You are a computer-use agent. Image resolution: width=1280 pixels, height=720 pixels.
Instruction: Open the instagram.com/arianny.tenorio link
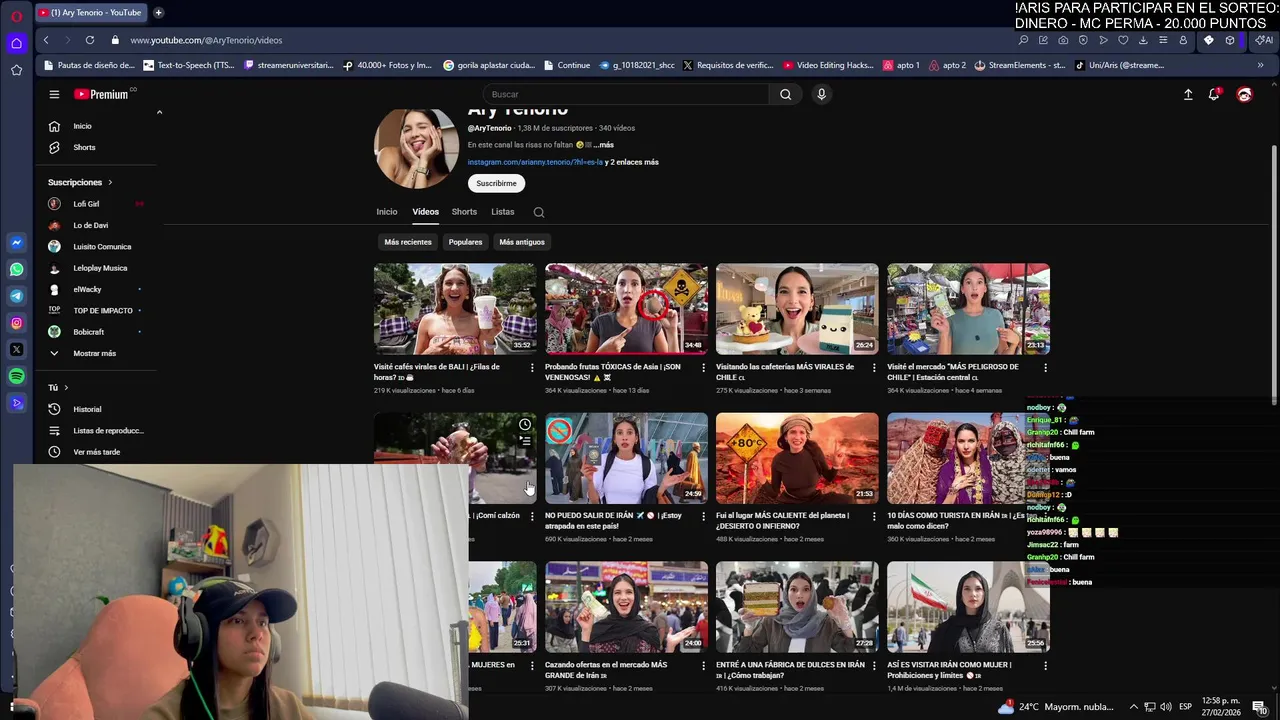[535, 162]
